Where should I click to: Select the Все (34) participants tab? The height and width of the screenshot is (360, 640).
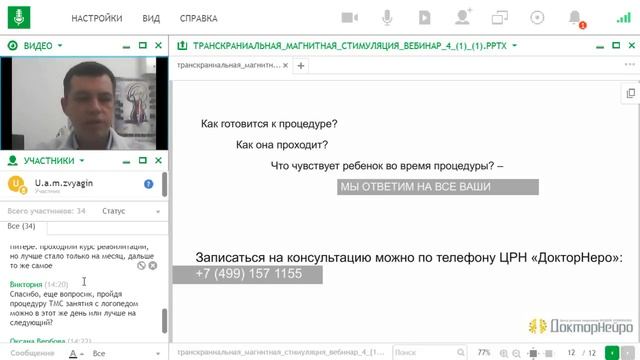(22, 226)
